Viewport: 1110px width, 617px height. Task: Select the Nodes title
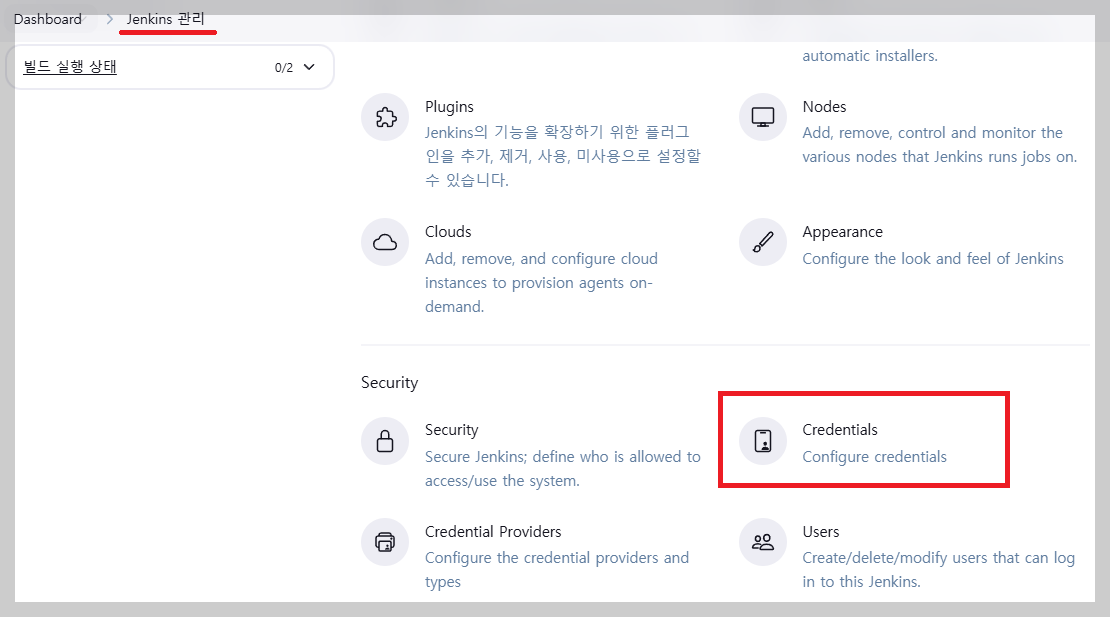coord(824,107)
